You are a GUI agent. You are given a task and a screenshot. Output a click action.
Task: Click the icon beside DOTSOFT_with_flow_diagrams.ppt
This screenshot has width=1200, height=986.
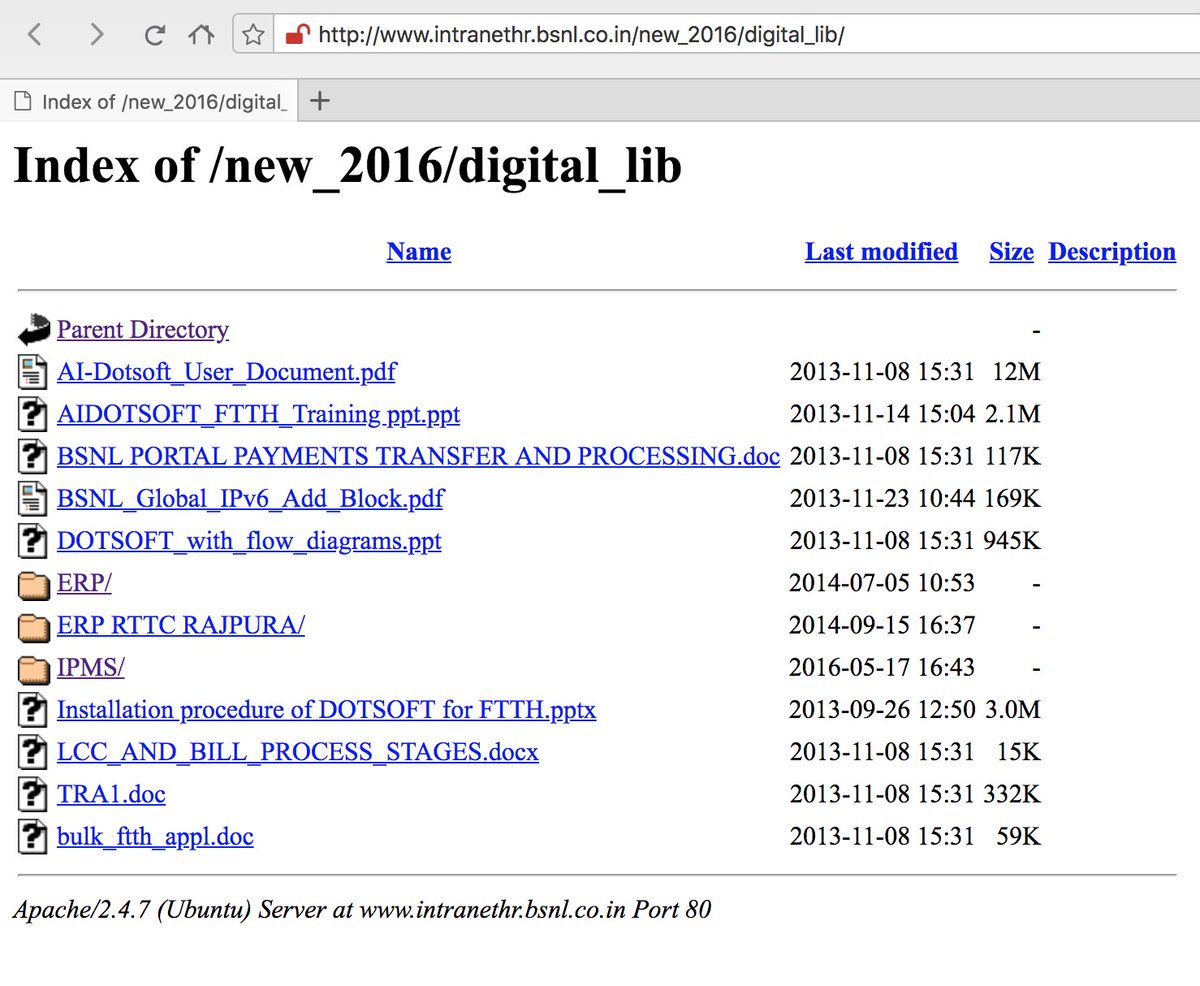(x=33, y=541)
